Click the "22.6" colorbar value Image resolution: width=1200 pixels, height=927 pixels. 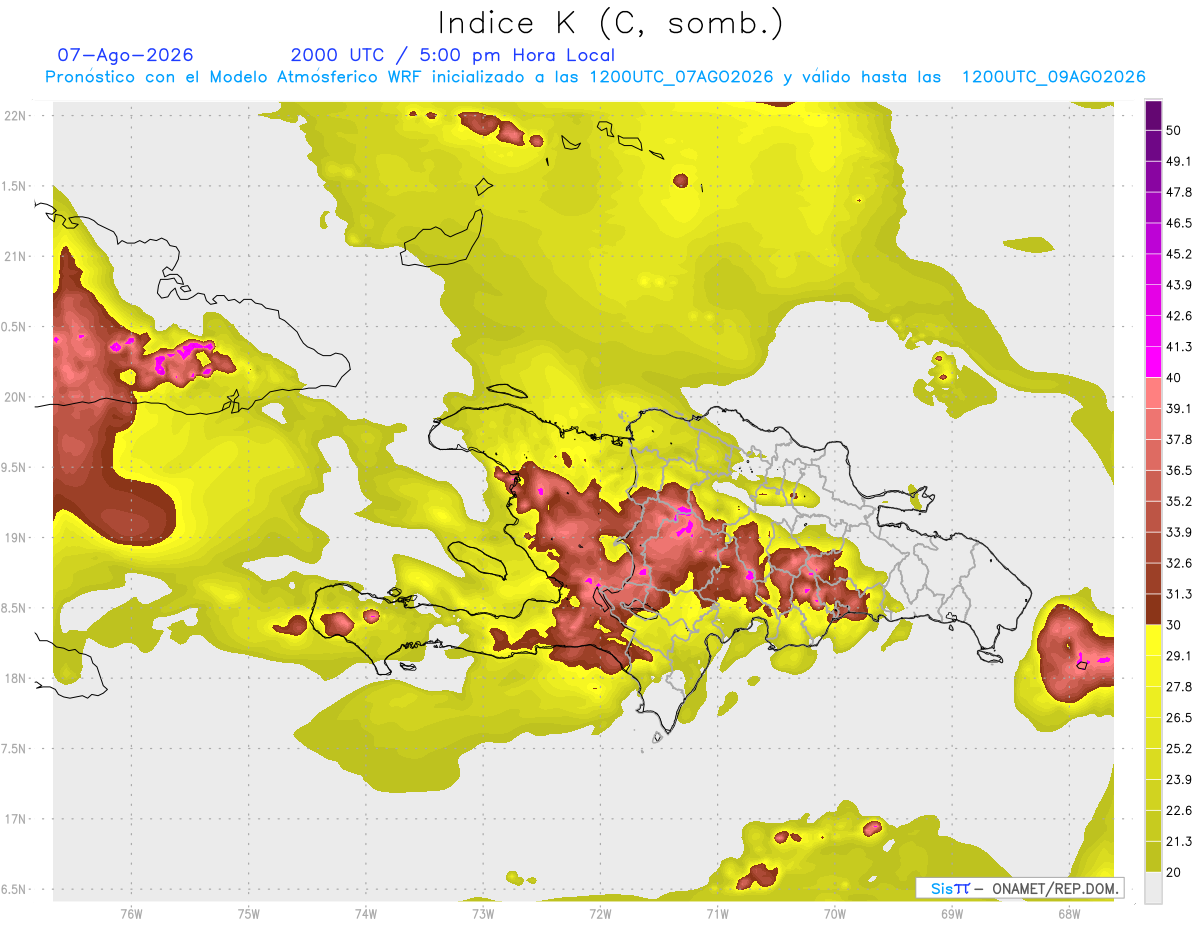coord(1179,811)
